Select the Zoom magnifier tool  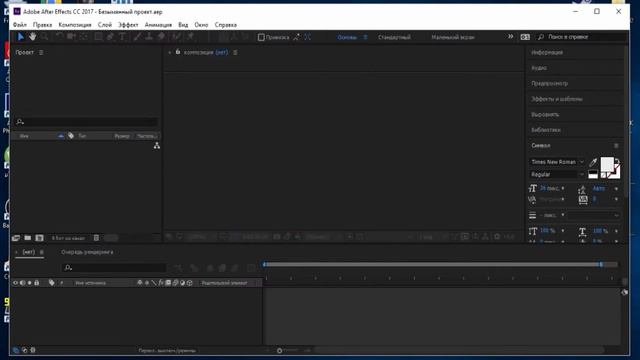44,37
